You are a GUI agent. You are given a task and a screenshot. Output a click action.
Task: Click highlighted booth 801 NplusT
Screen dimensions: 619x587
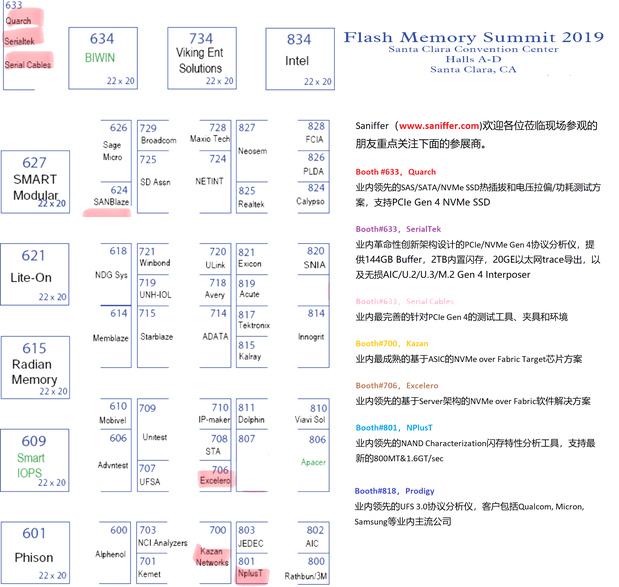tap(252, 568)
